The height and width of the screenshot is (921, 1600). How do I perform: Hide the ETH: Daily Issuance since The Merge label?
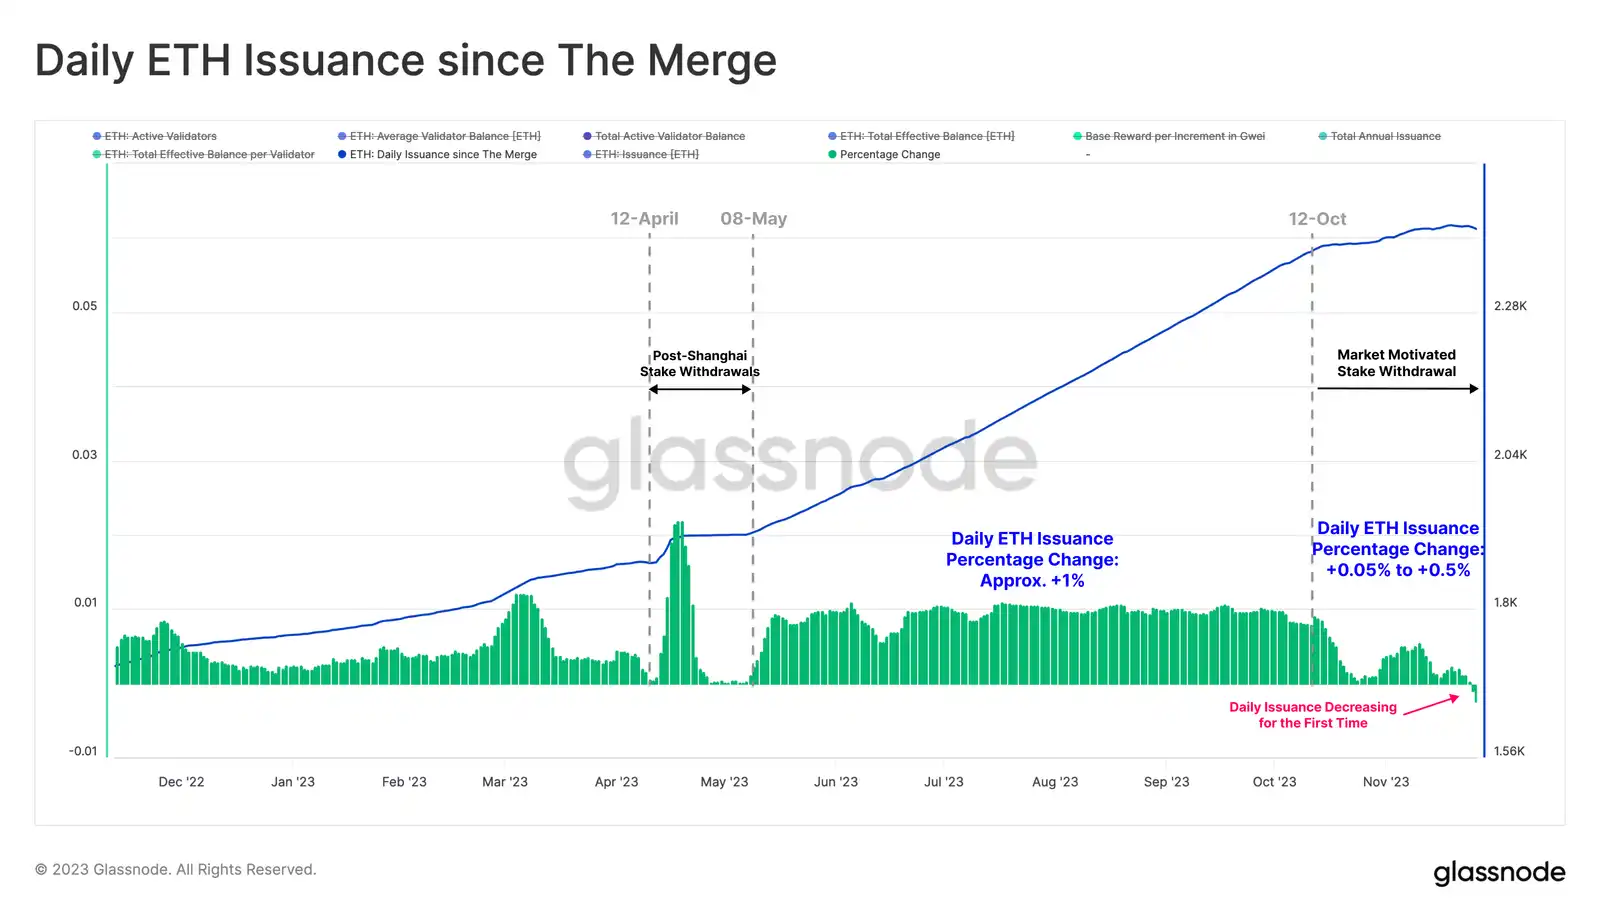[x=443, y=155]
